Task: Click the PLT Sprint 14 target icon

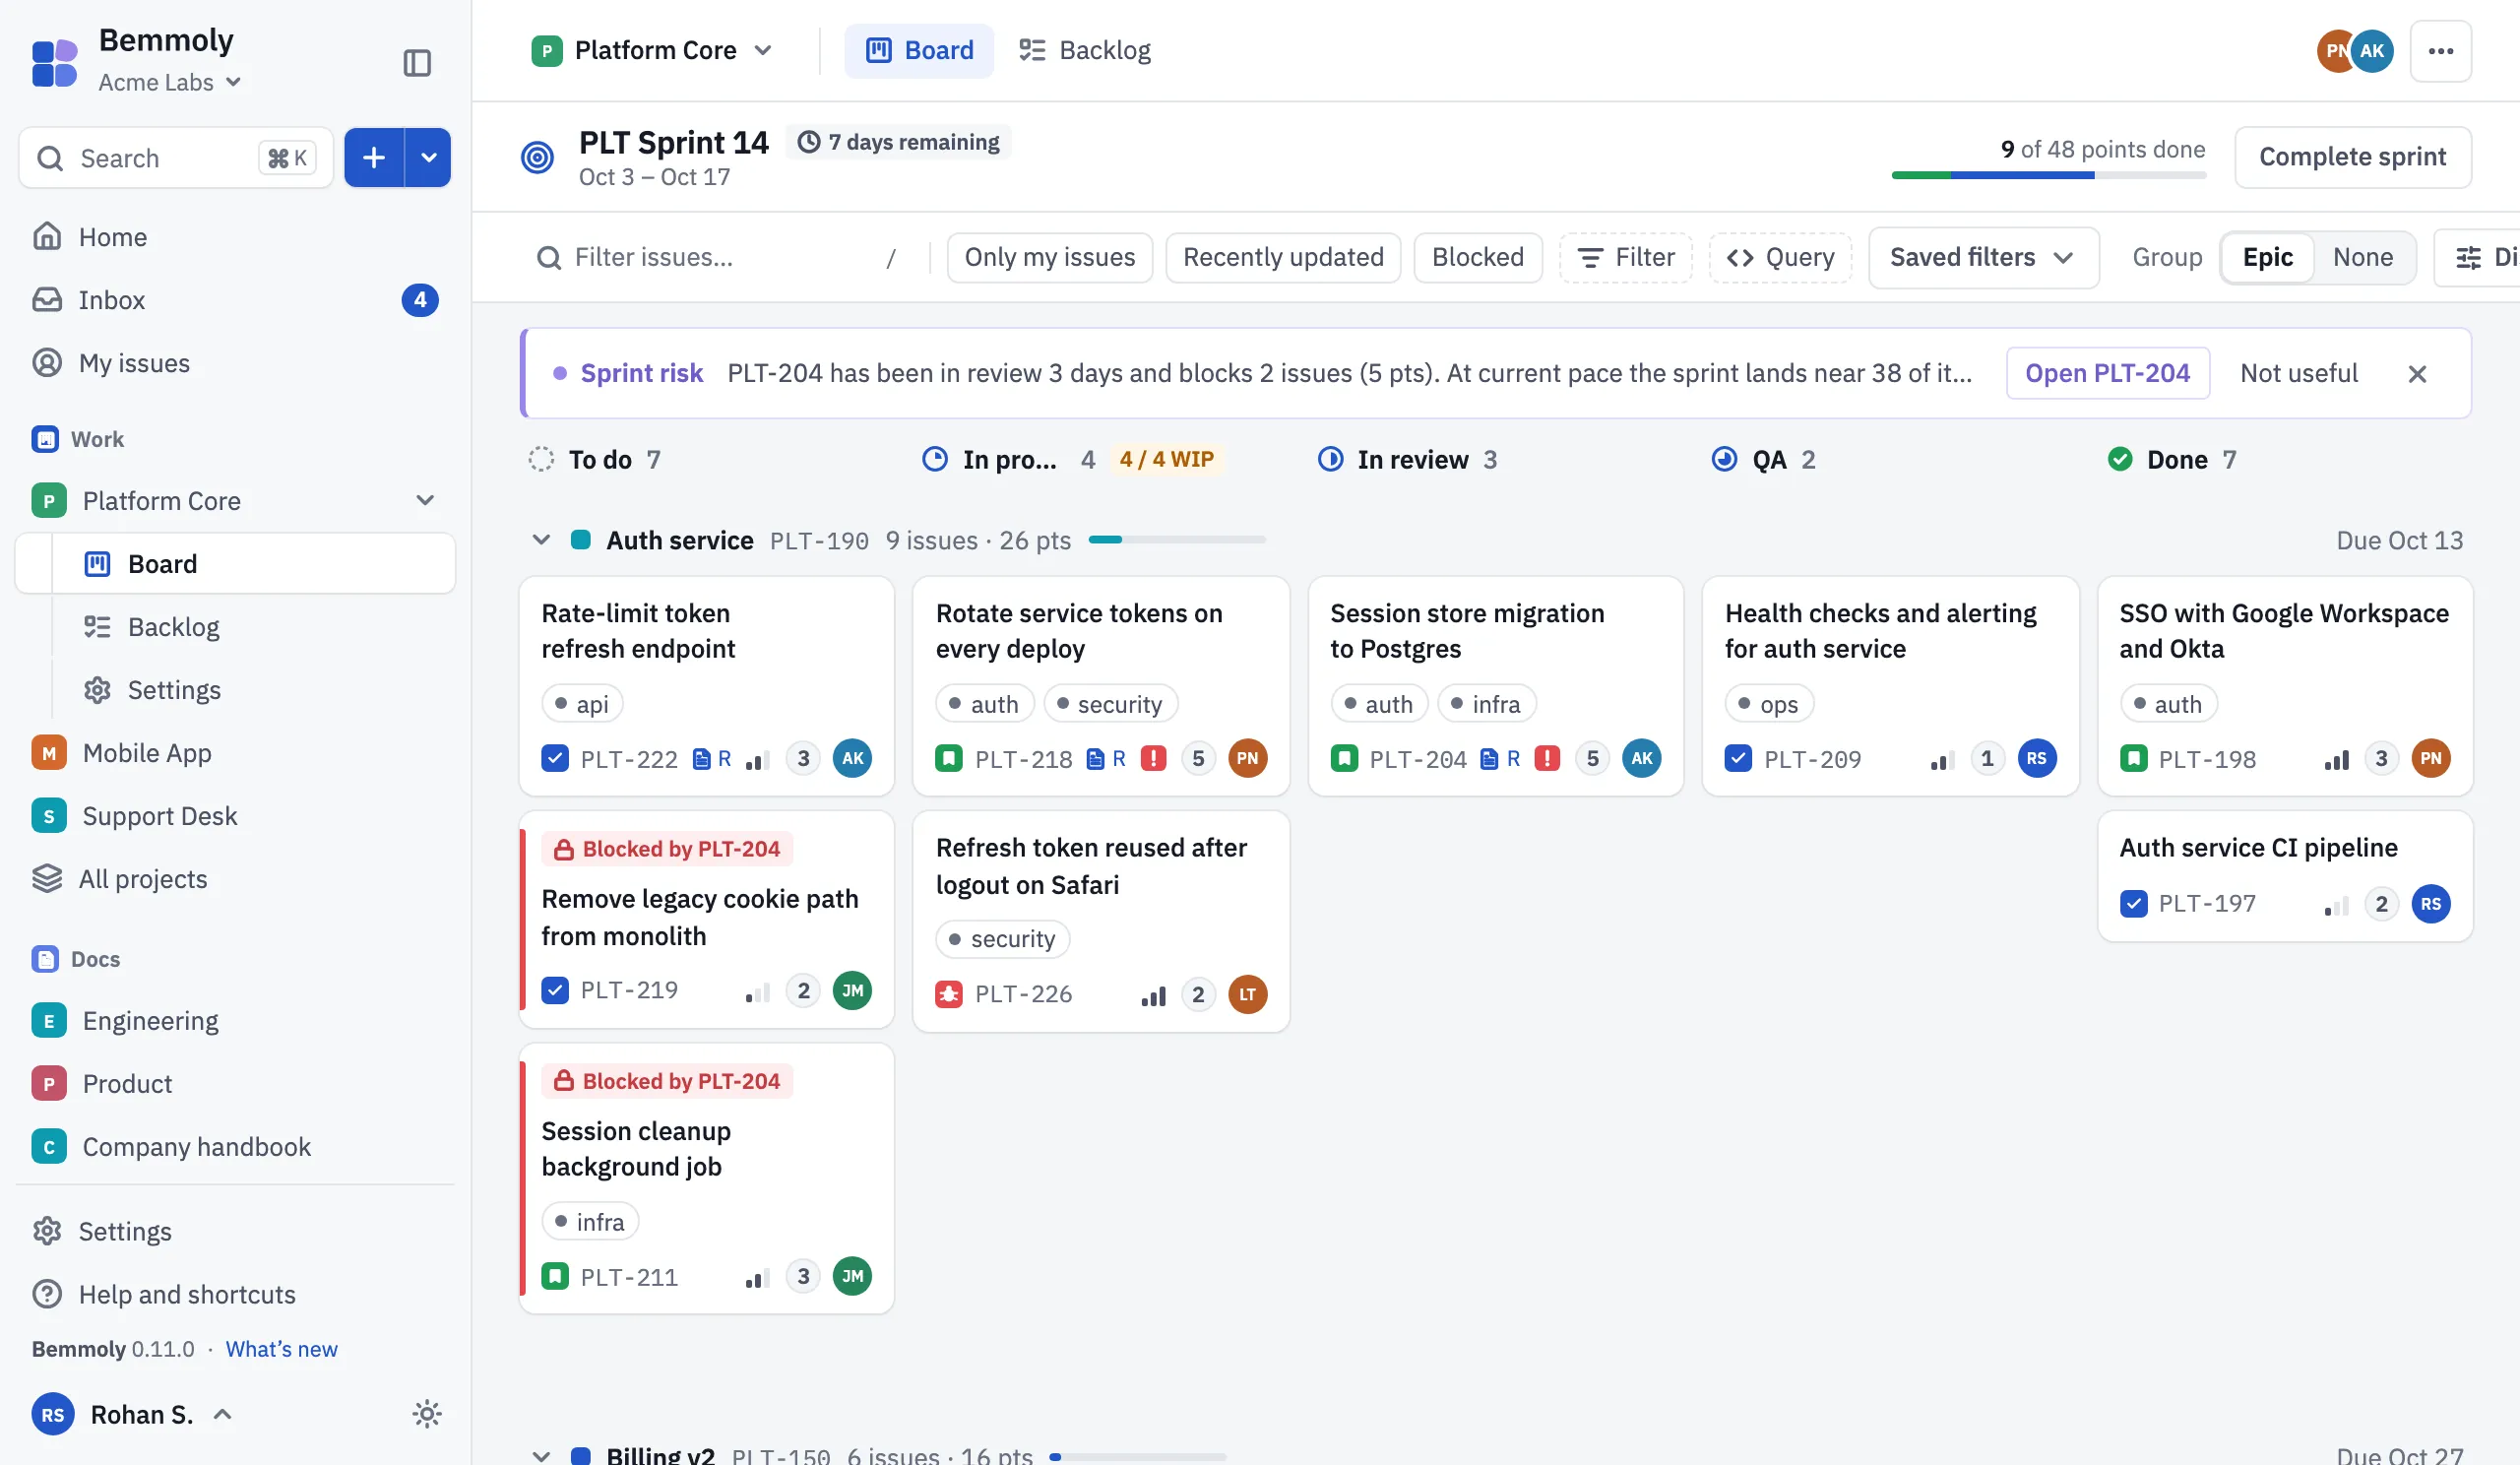Action: 538,157
